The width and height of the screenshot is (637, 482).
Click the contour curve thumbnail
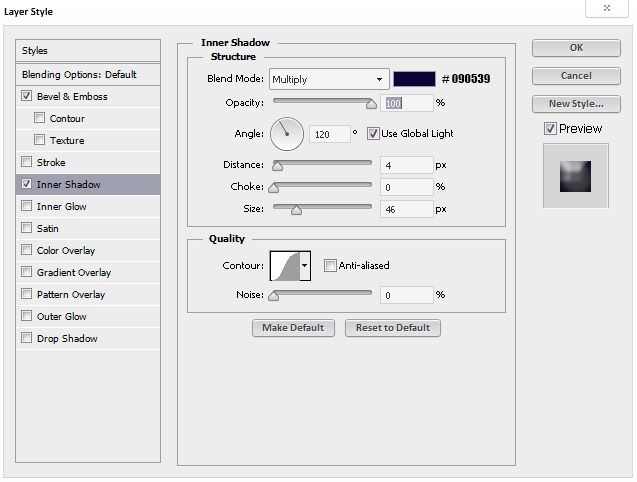point(285,266)
